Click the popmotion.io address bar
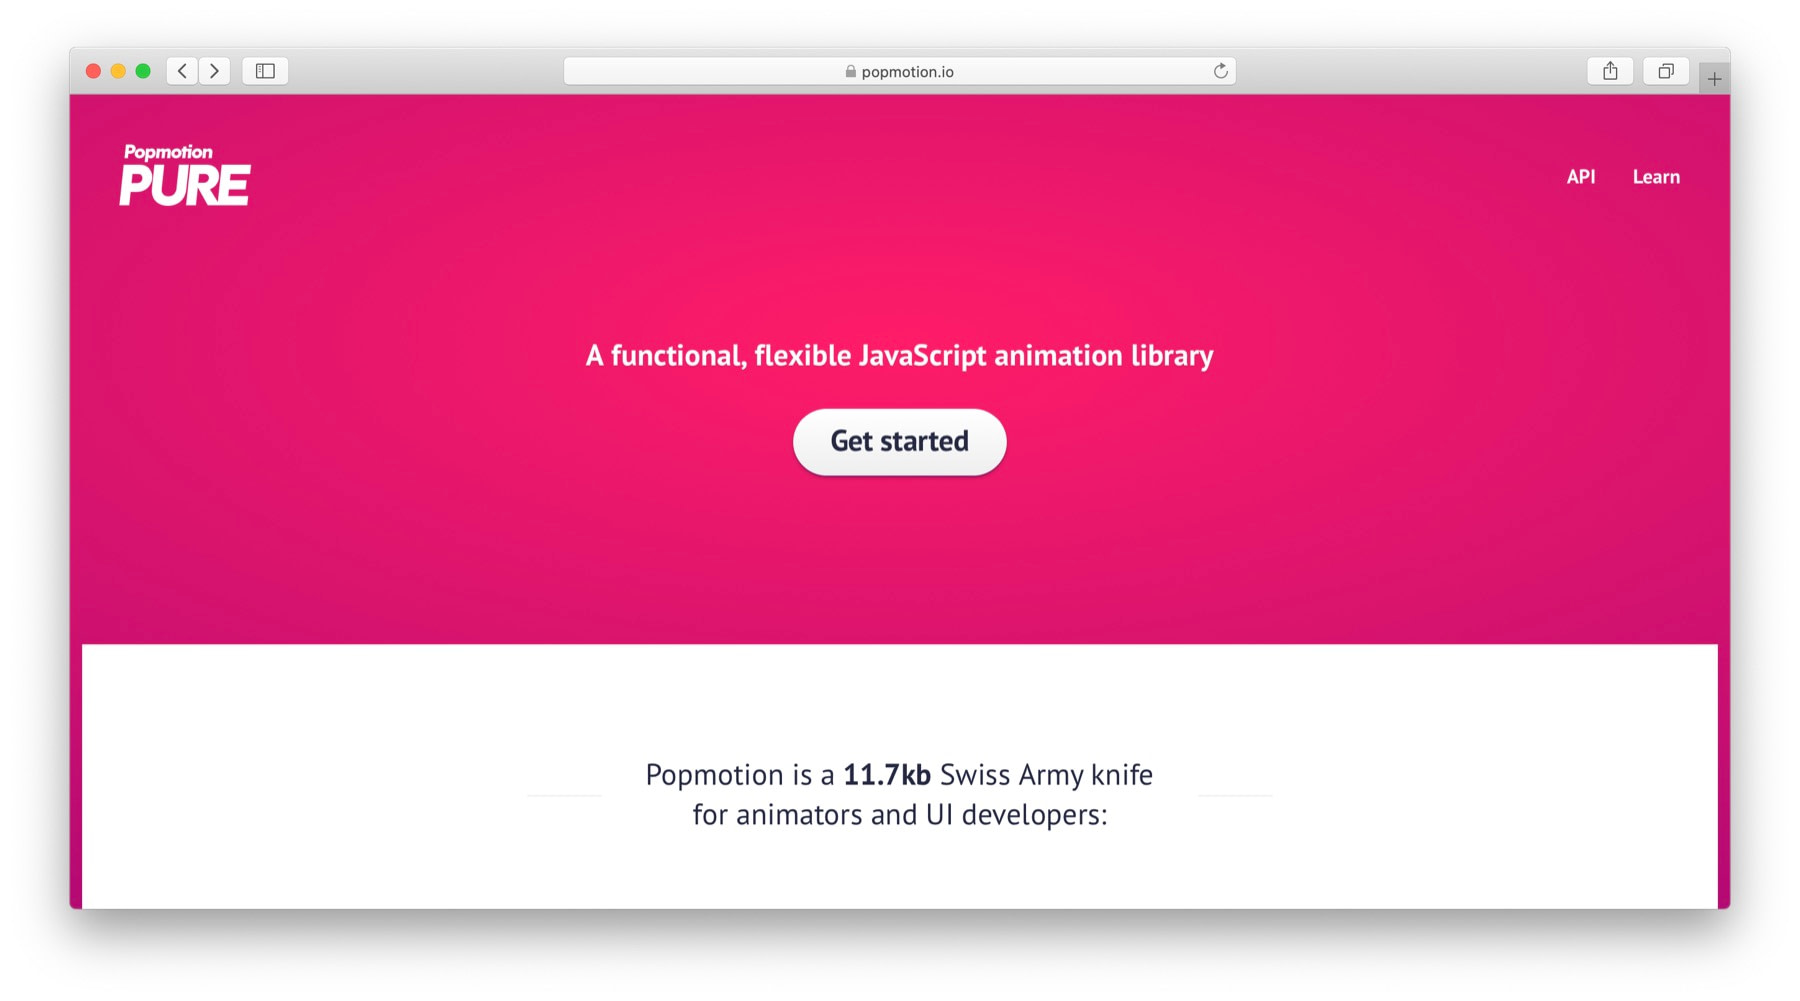This screenshot has width=1800, height=1001. [900, 71]
